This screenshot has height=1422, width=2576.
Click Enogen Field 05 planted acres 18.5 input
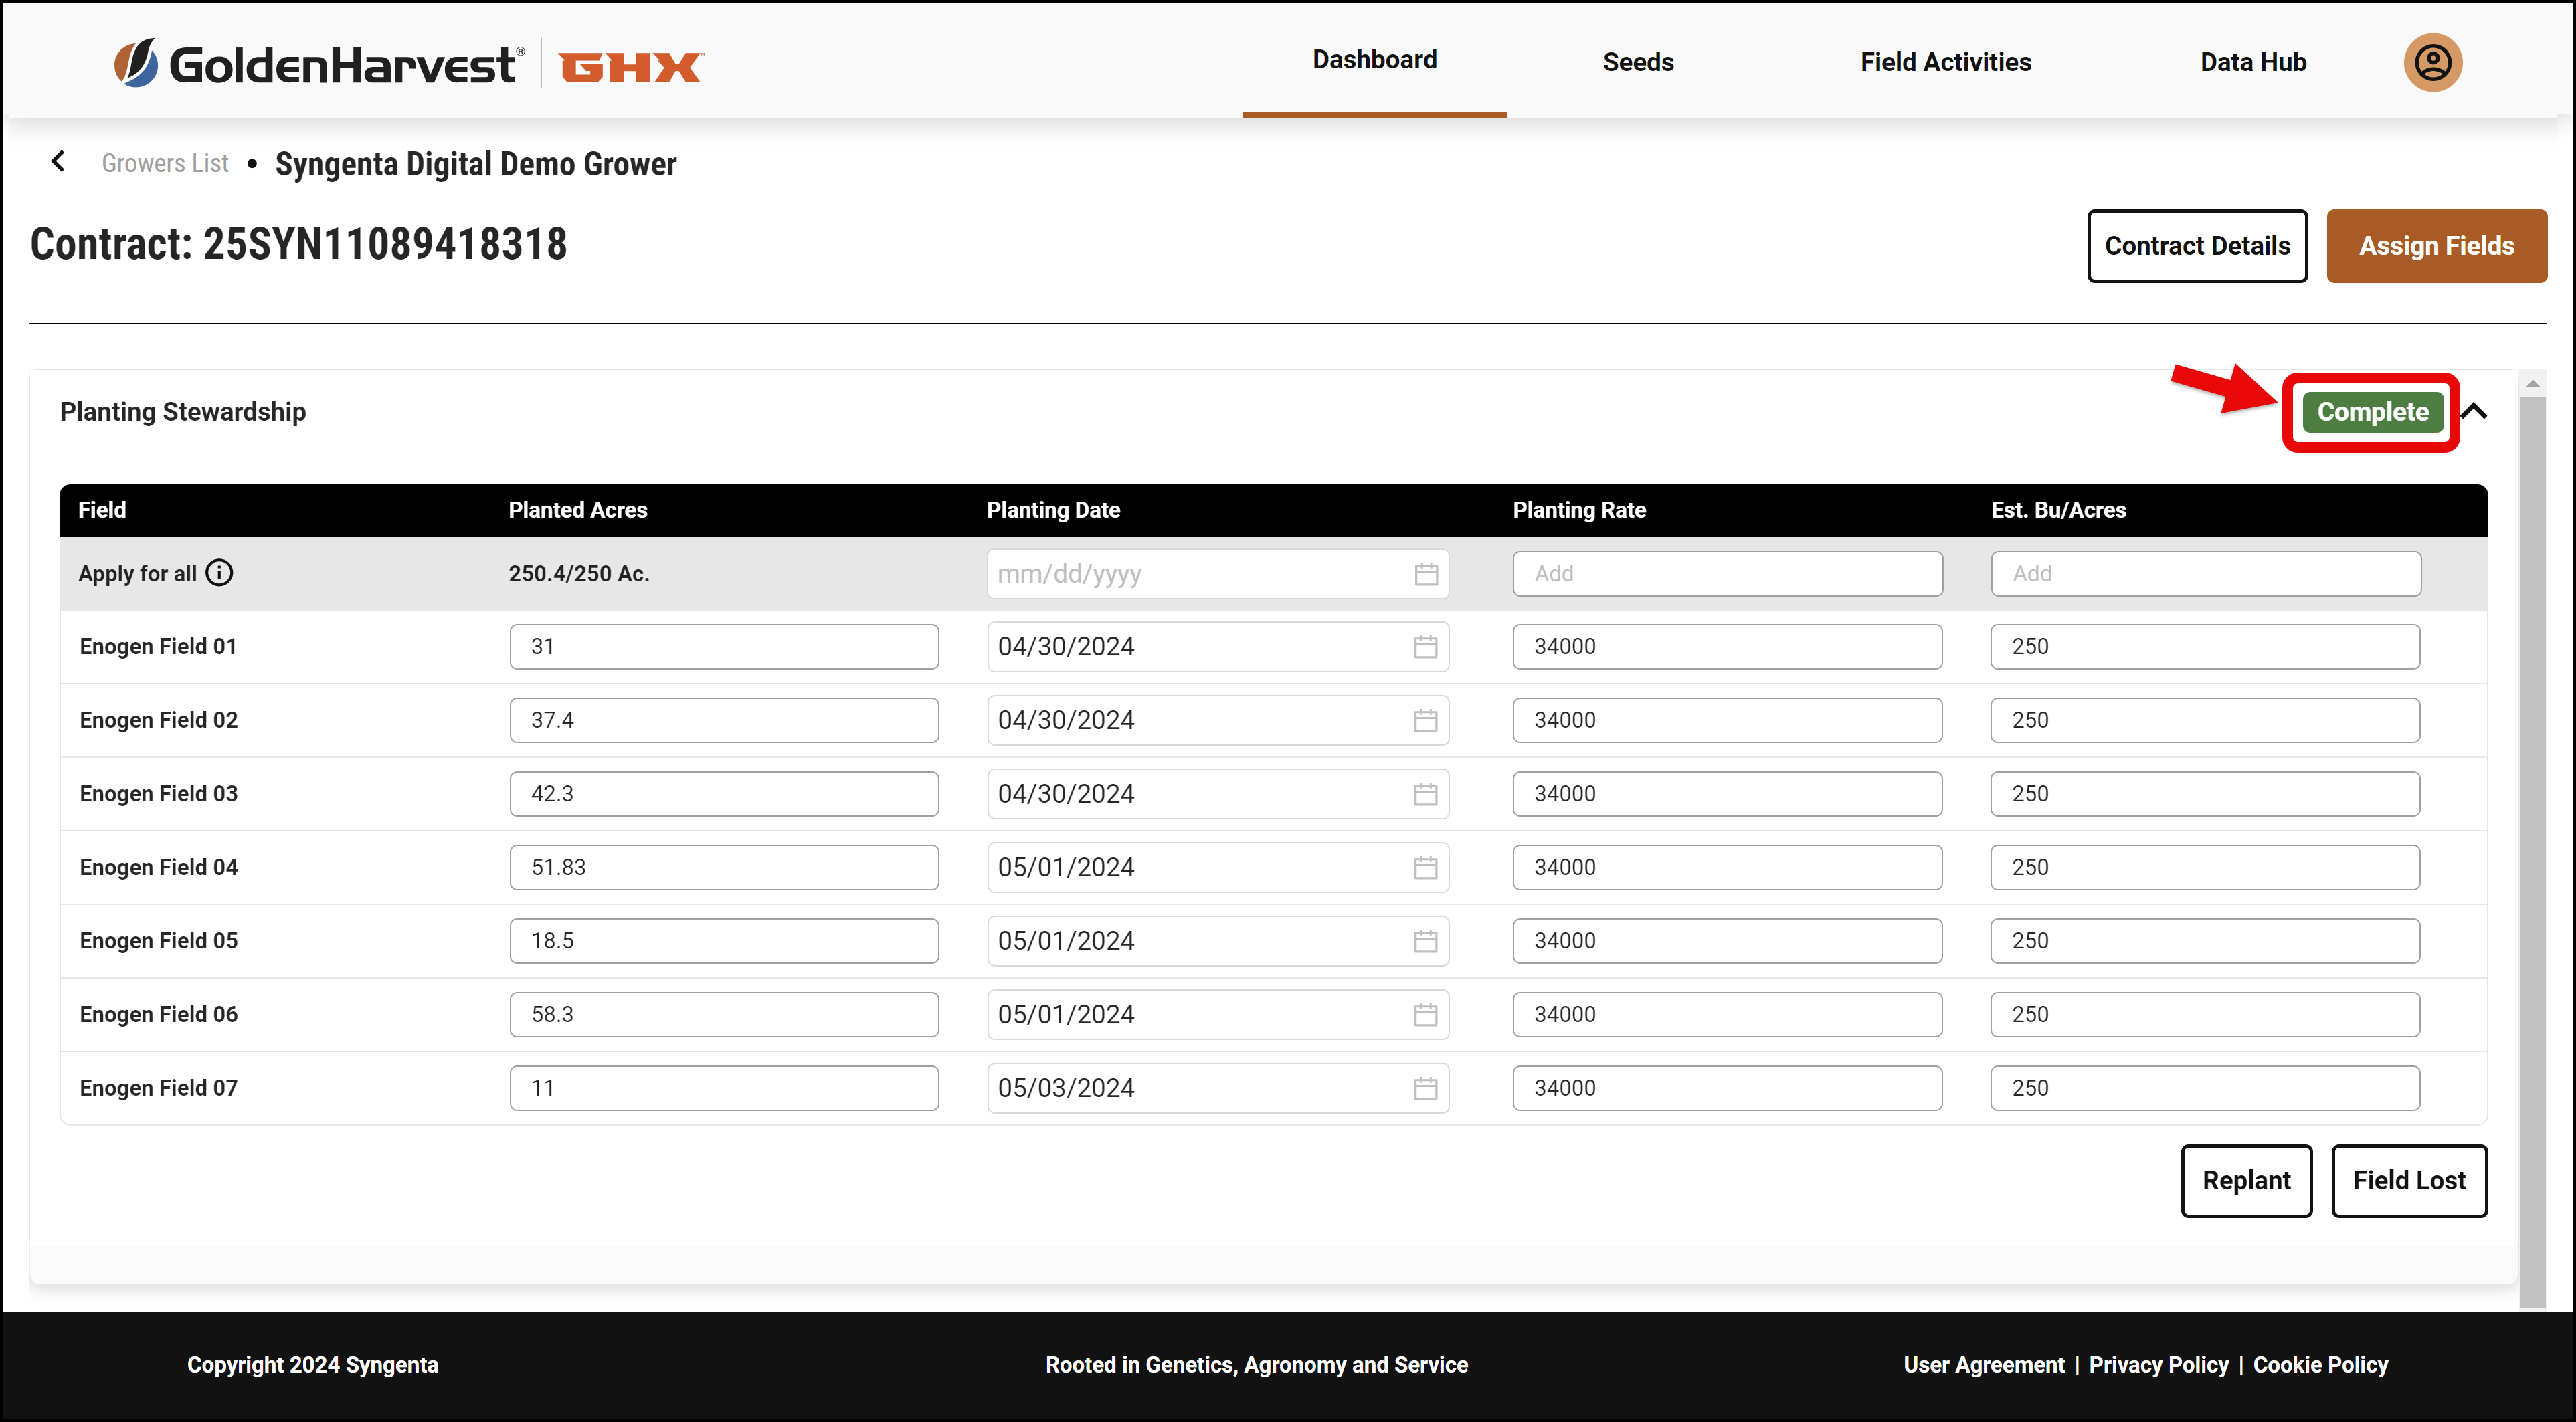[724, 941]
